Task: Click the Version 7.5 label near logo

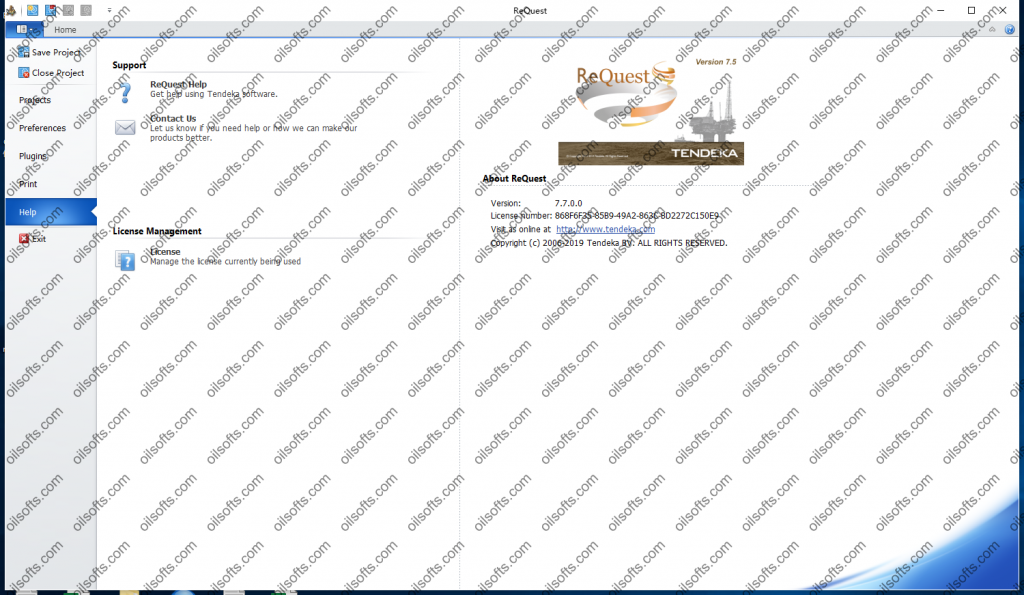Action: (x=716, y=62)
